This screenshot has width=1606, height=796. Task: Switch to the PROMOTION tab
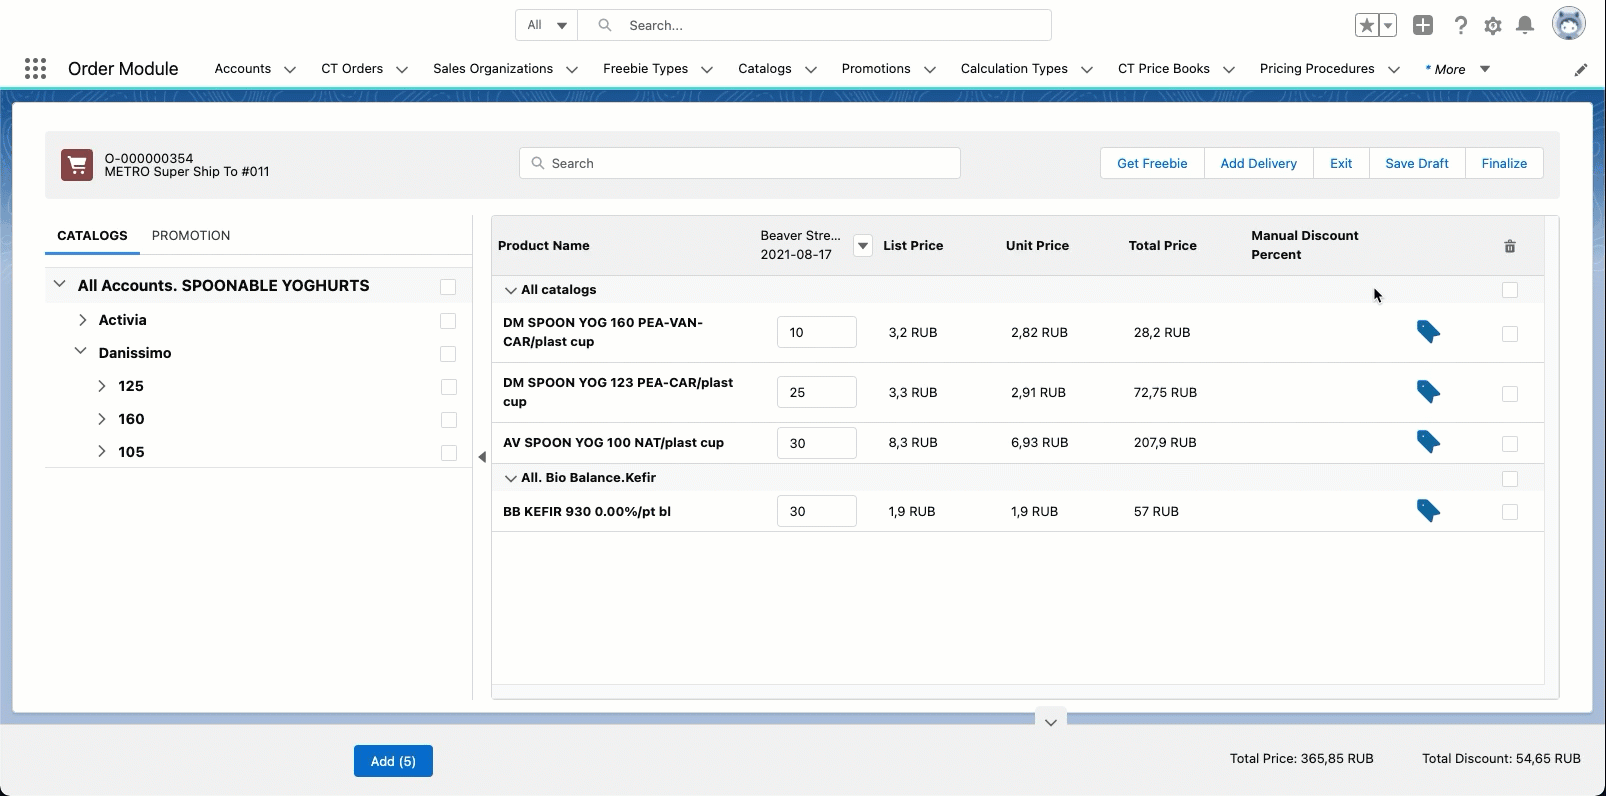(x=191, y=236)
